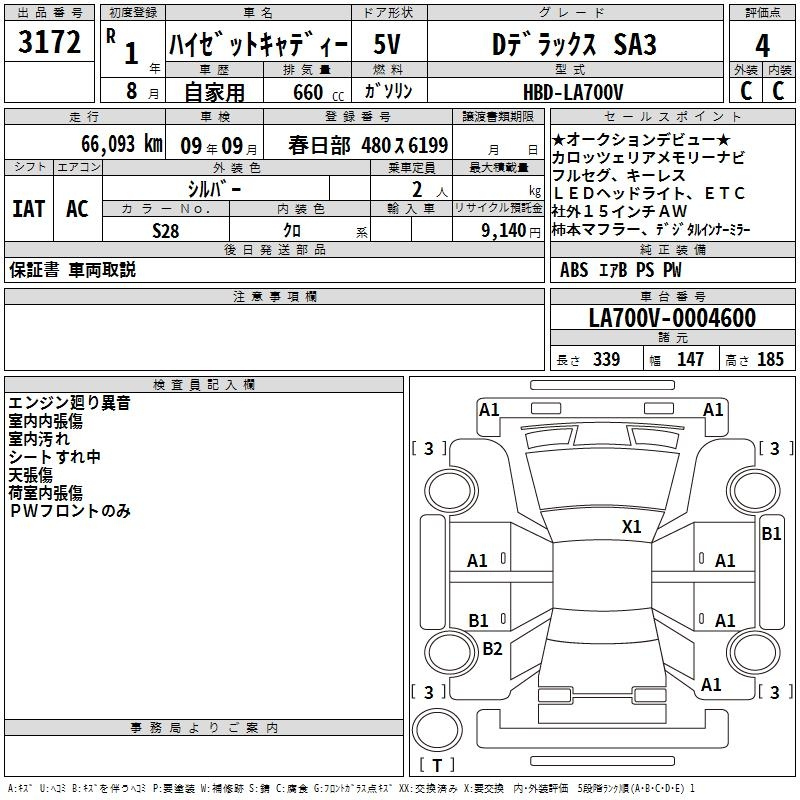Select the chassis number LA700V-0004600
This screenshot has width=800, height=800.
coord(671,318)
